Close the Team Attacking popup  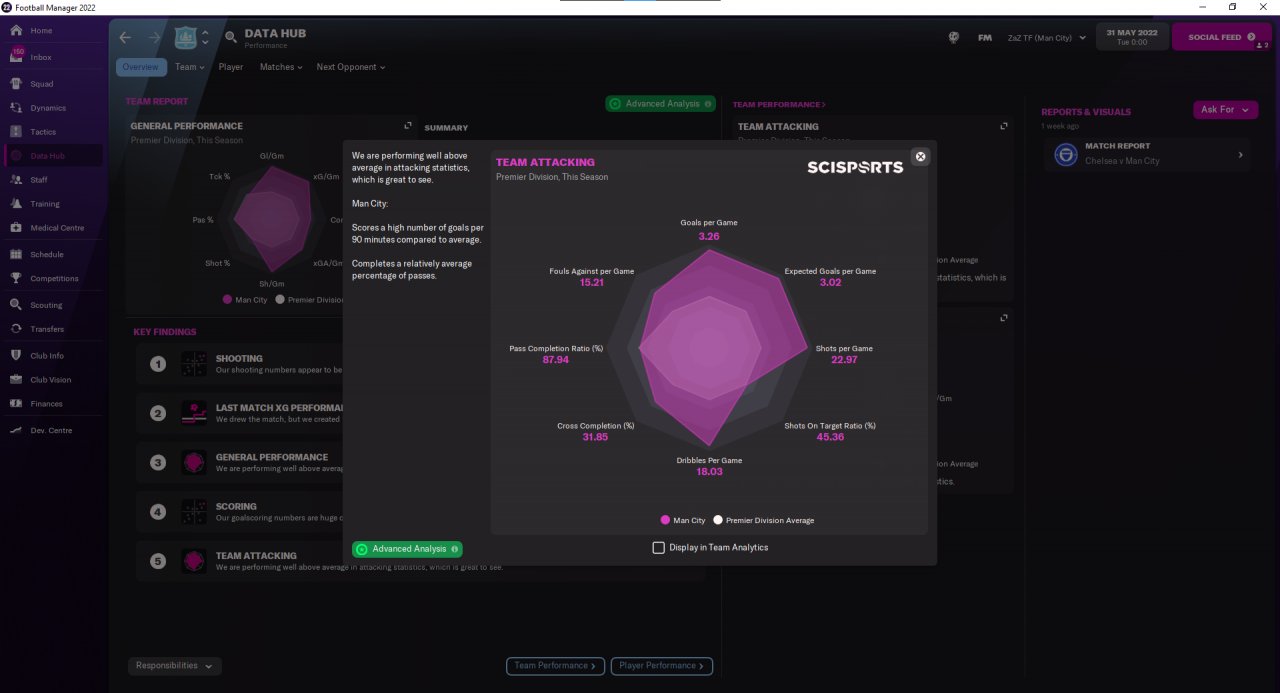click(x=921, y=157)
